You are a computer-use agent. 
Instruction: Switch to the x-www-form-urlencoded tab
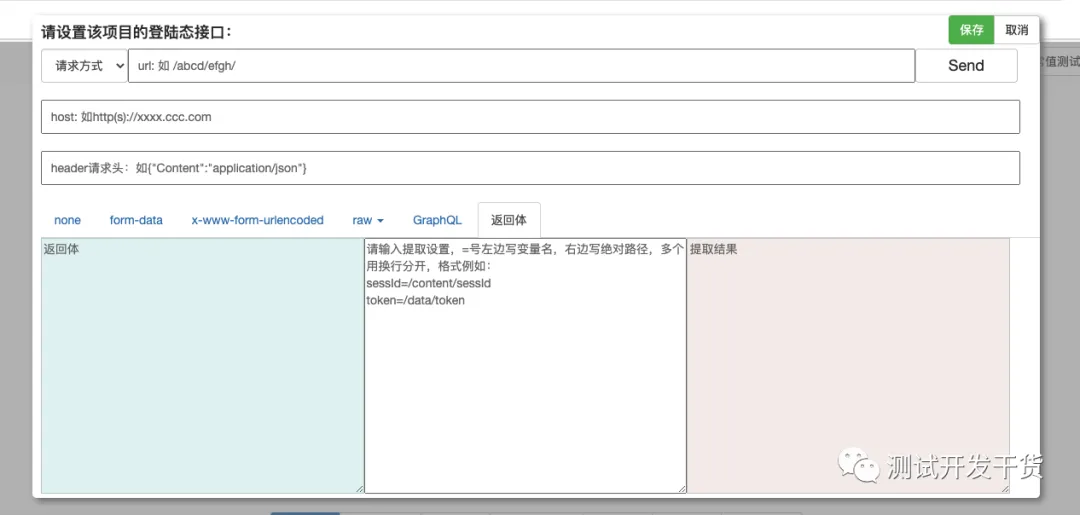tap(258, 220)
